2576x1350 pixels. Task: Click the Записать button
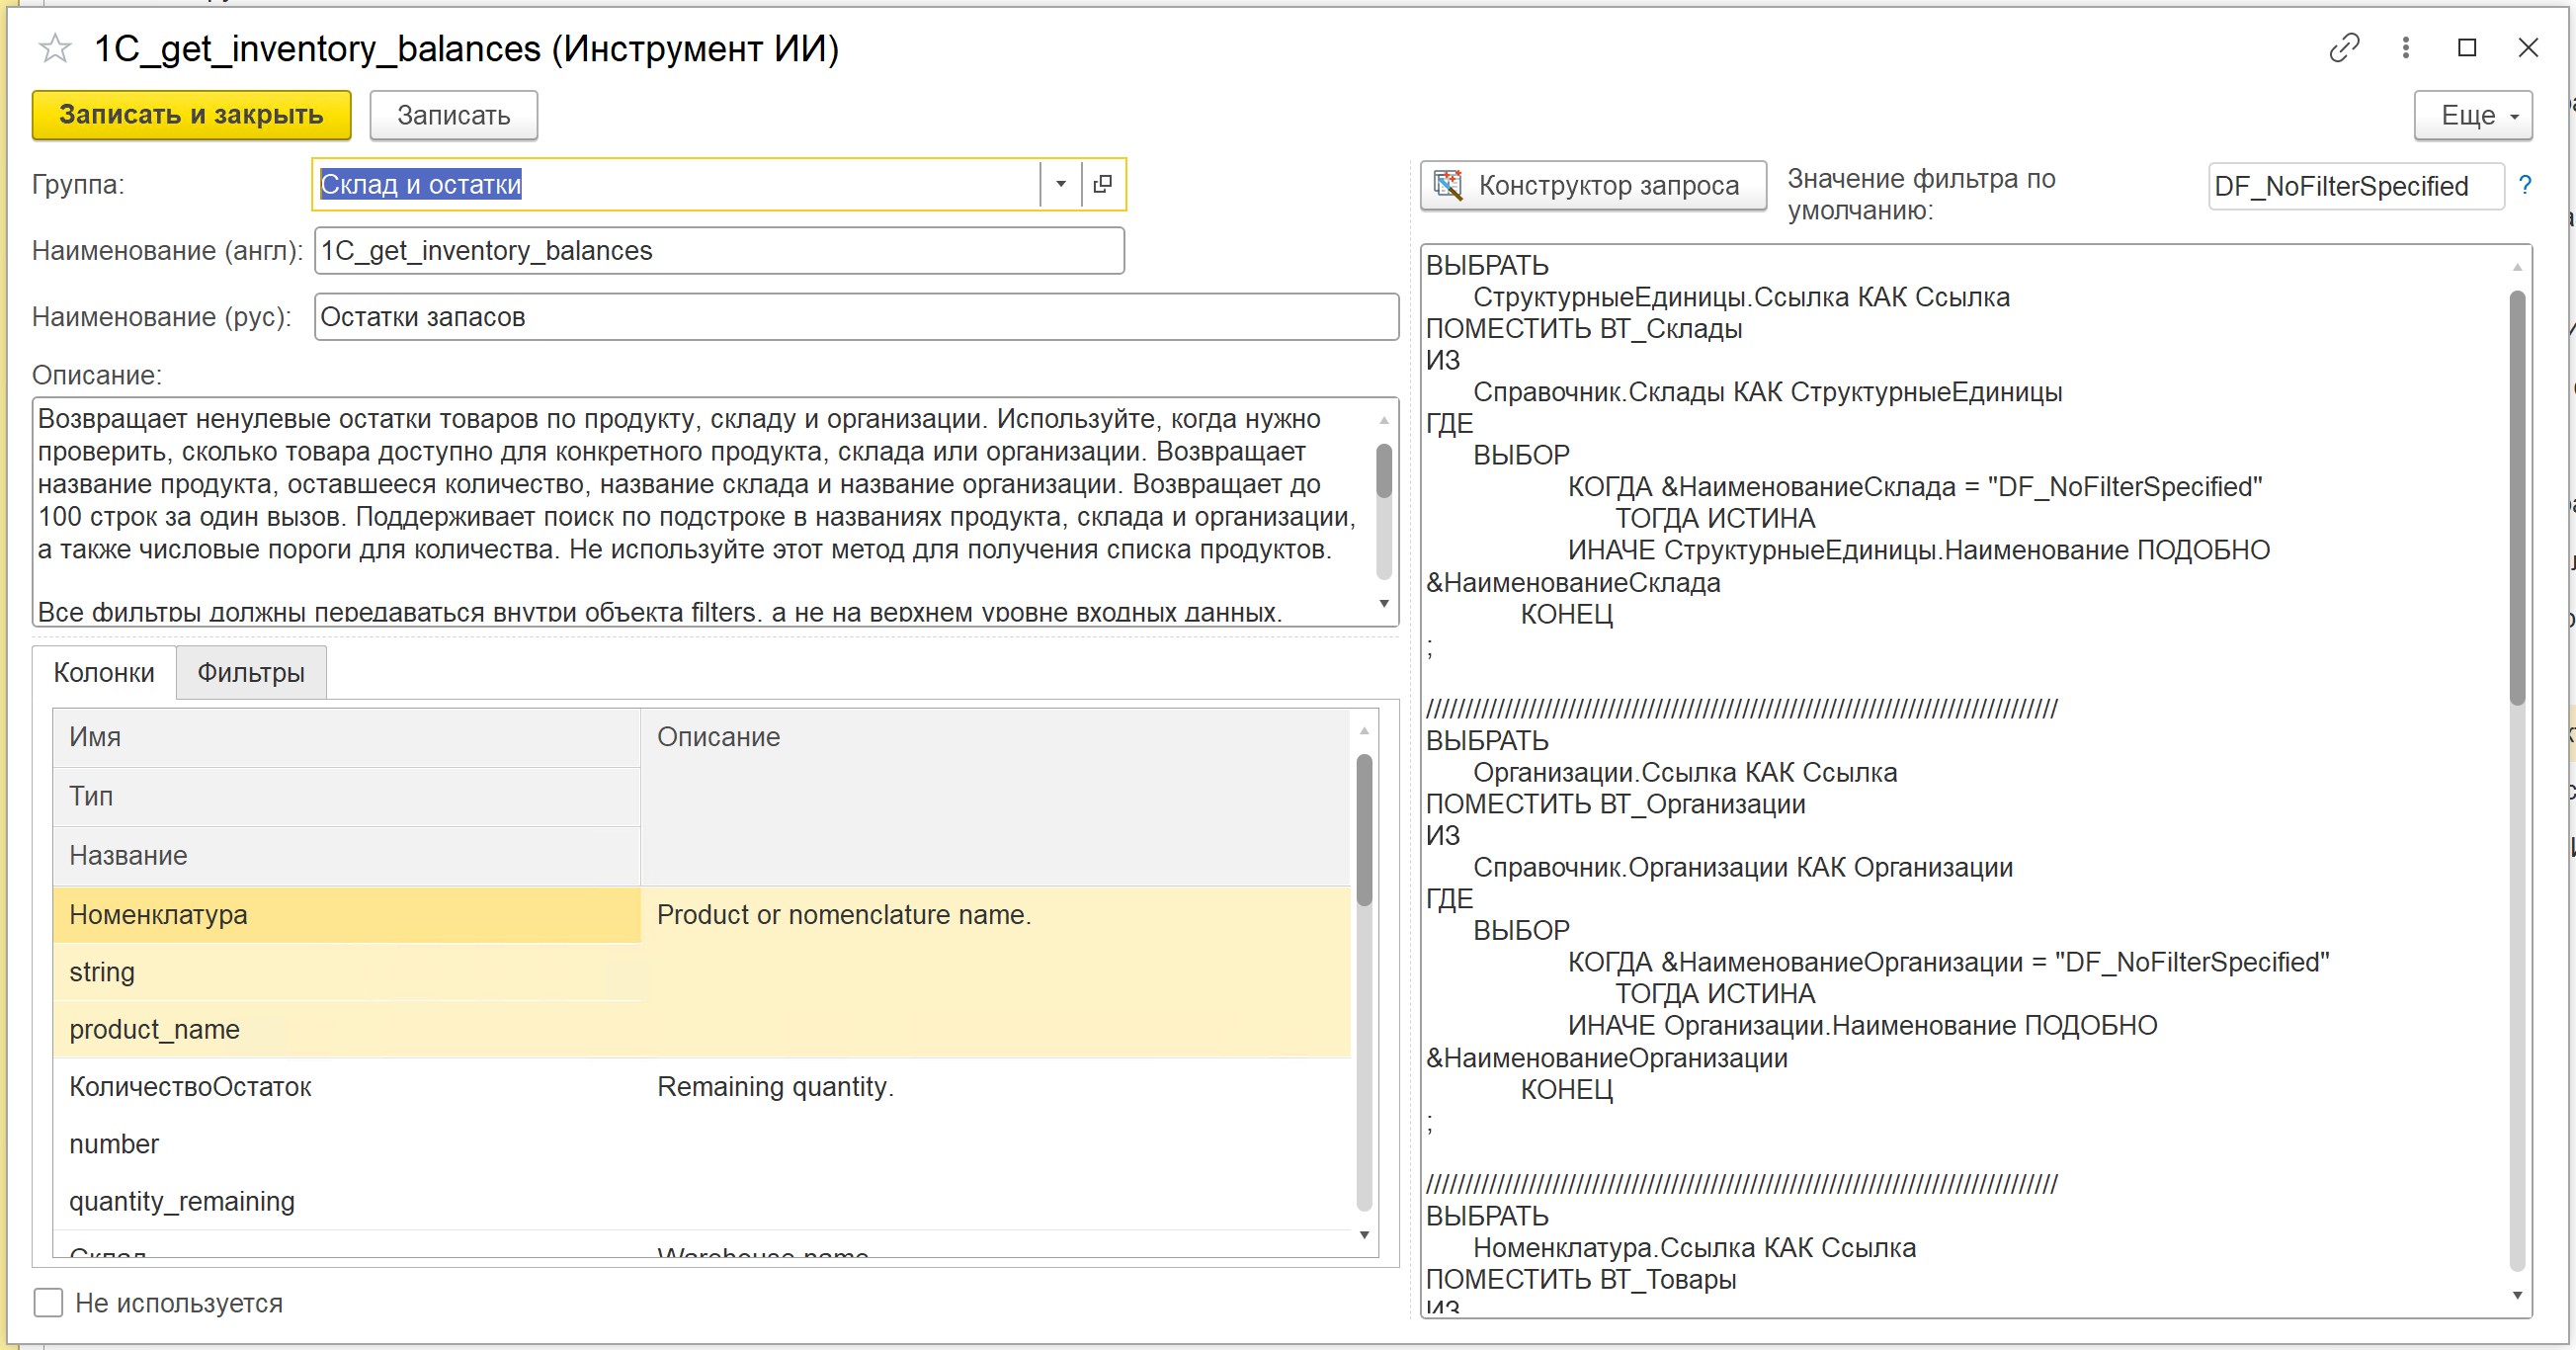pos(453,115)
